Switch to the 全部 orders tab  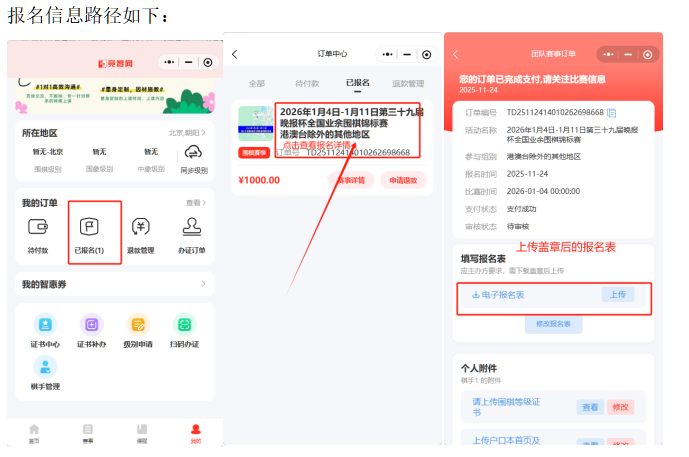(x=257, y=83)
